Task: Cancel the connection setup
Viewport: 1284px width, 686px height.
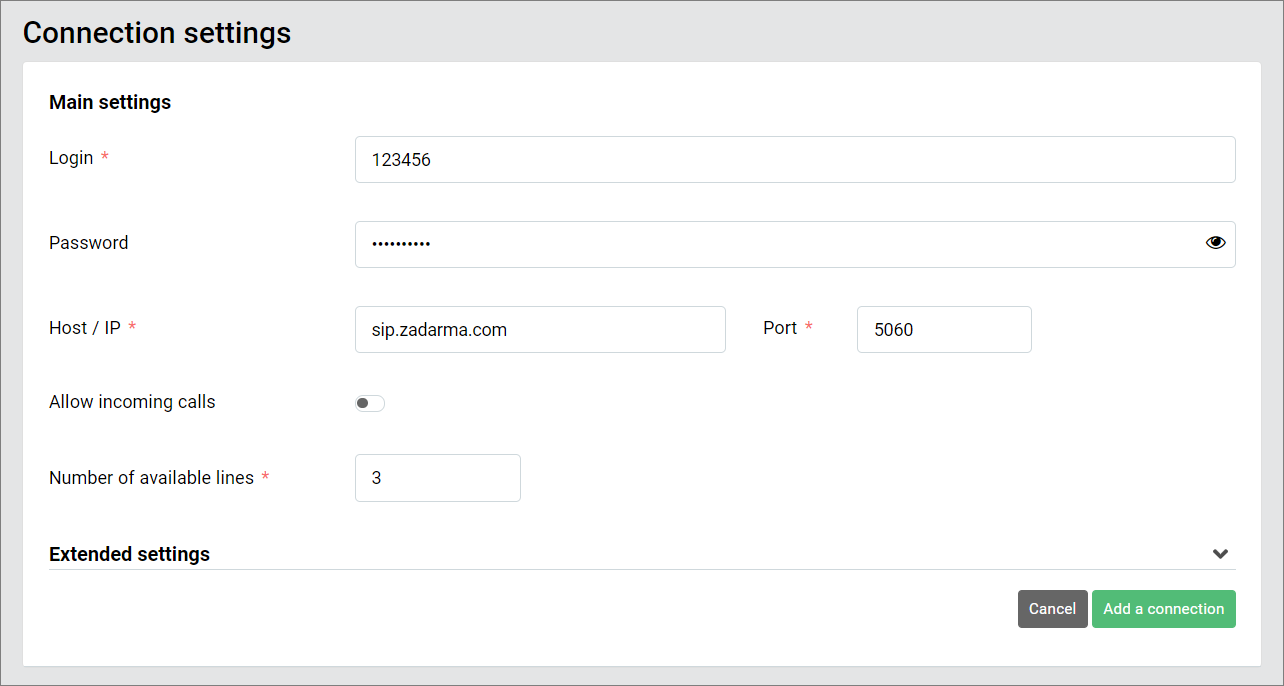Action: coord(1052,609)
